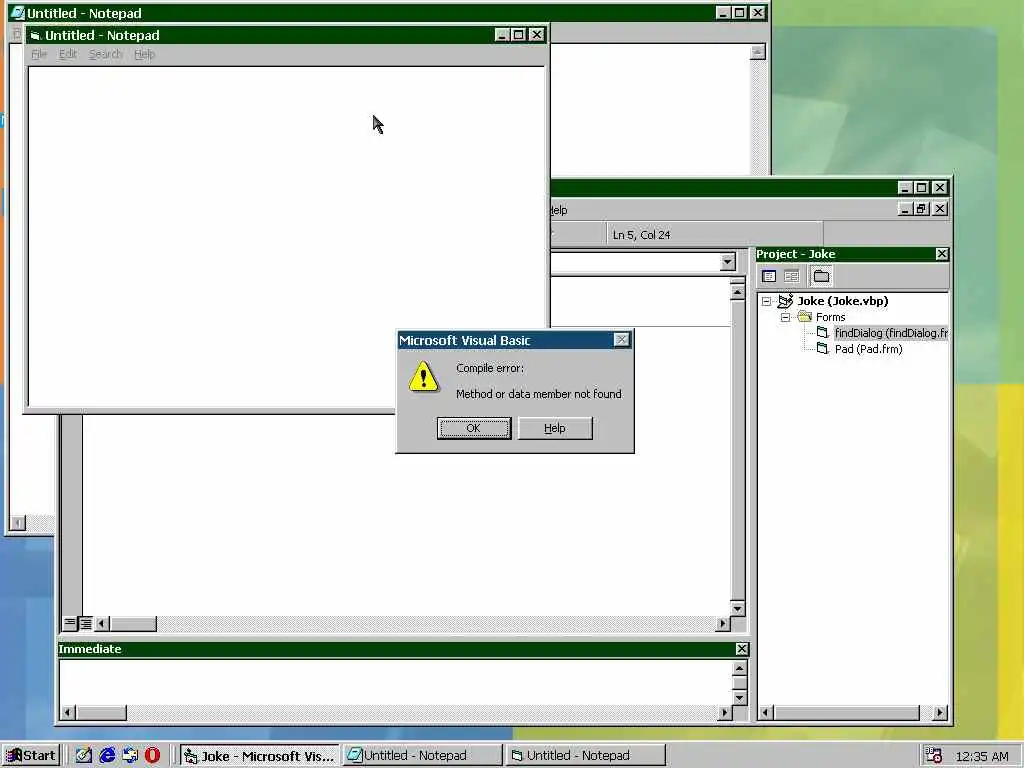Click code window scroll down arrow

pos(737,609)
